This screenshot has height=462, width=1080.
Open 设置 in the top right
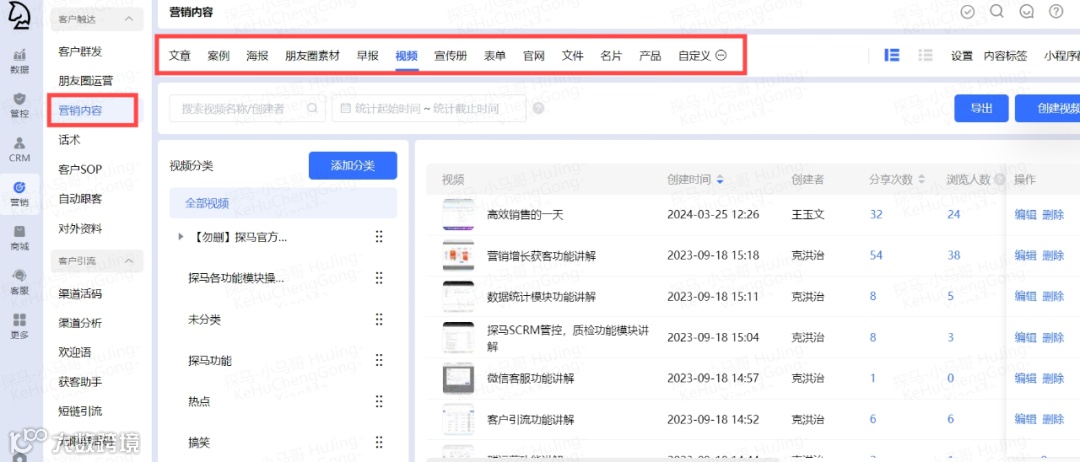(x=962, y=56)
